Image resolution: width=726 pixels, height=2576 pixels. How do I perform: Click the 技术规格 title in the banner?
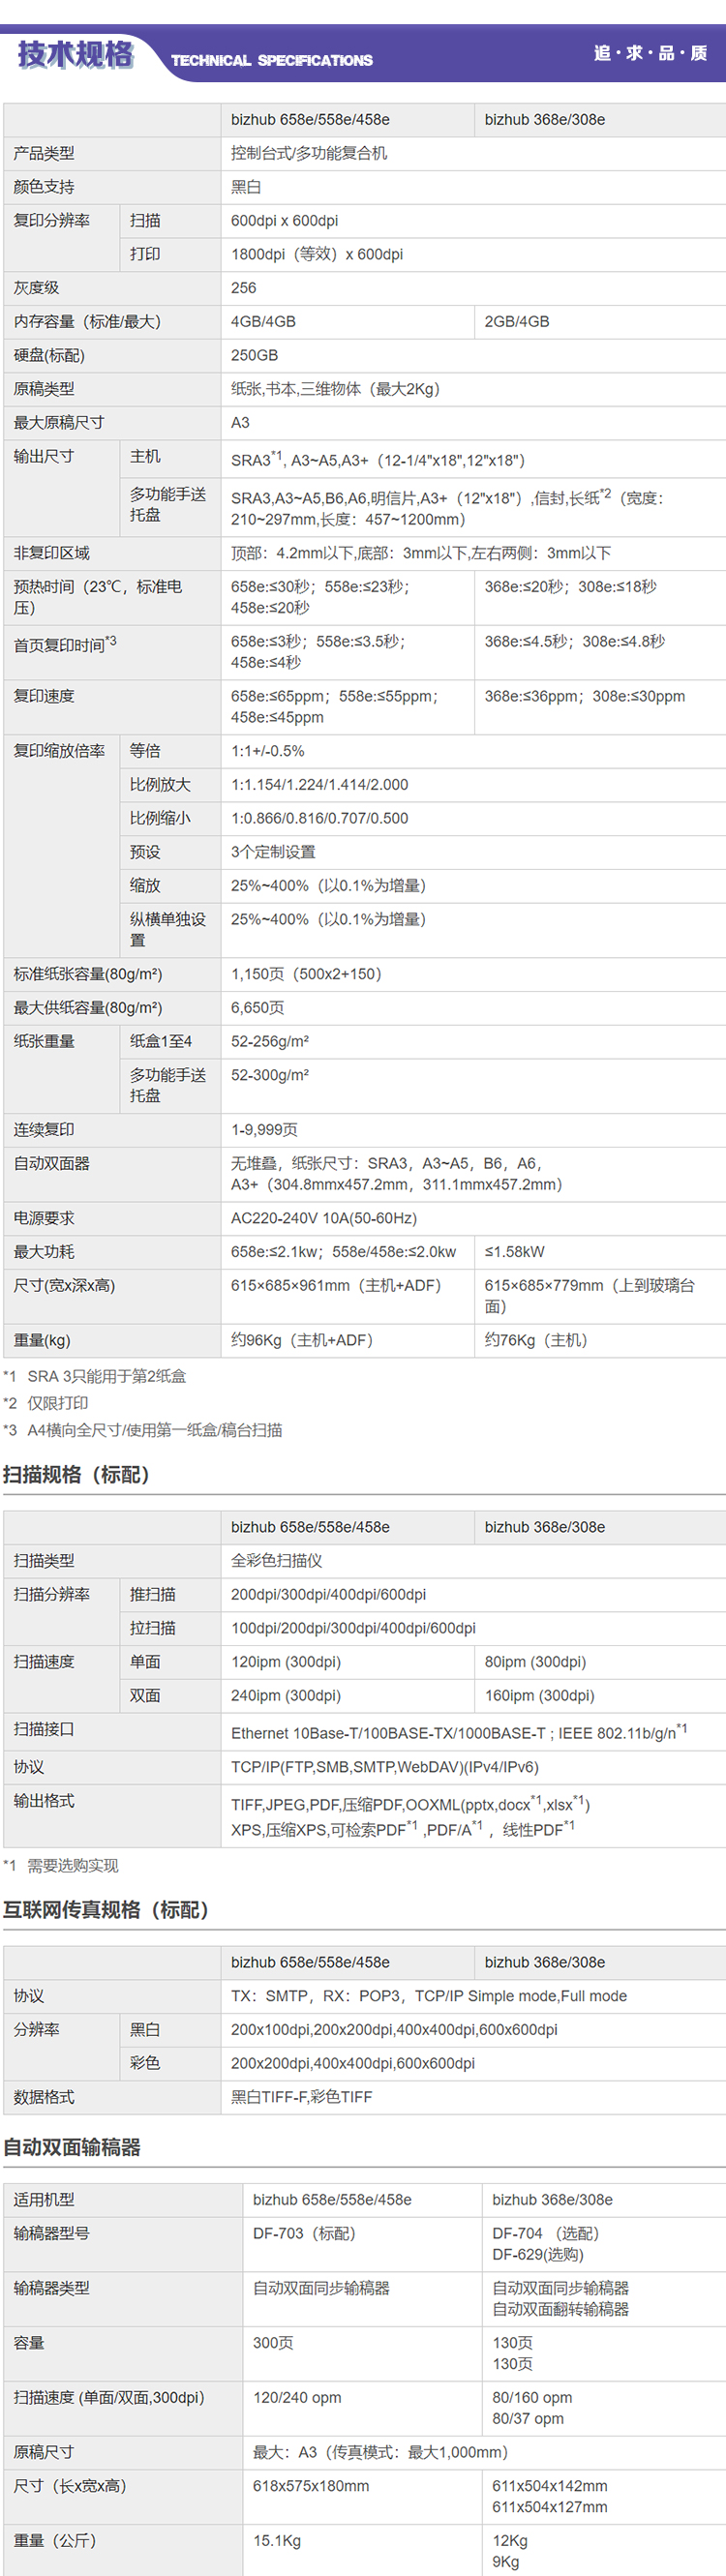[75, 54]
